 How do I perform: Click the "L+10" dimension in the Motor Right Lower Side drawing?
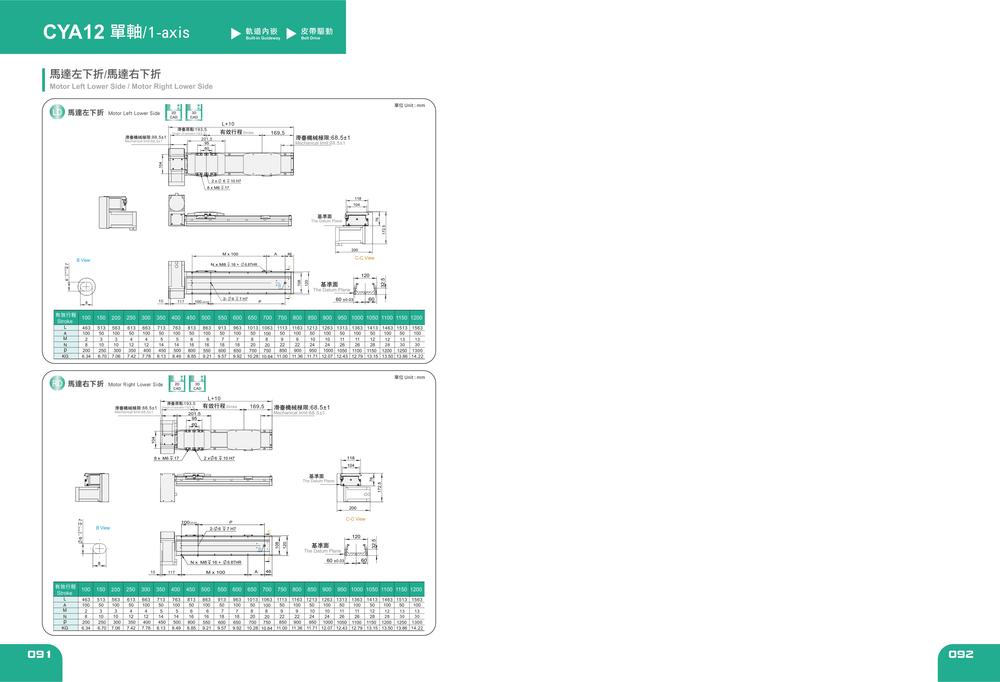[x=214, y=398]
